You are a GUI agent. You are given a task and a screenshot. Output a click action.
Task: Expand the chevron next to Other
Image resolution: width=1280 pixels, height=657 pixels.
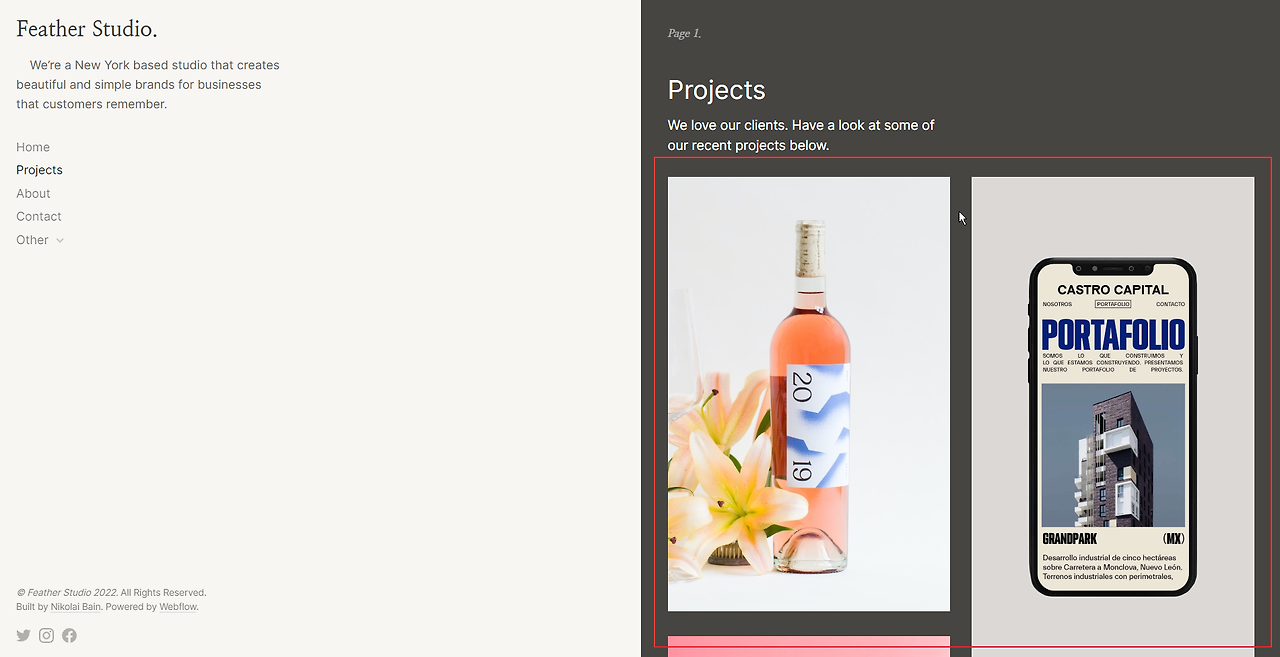60,241
